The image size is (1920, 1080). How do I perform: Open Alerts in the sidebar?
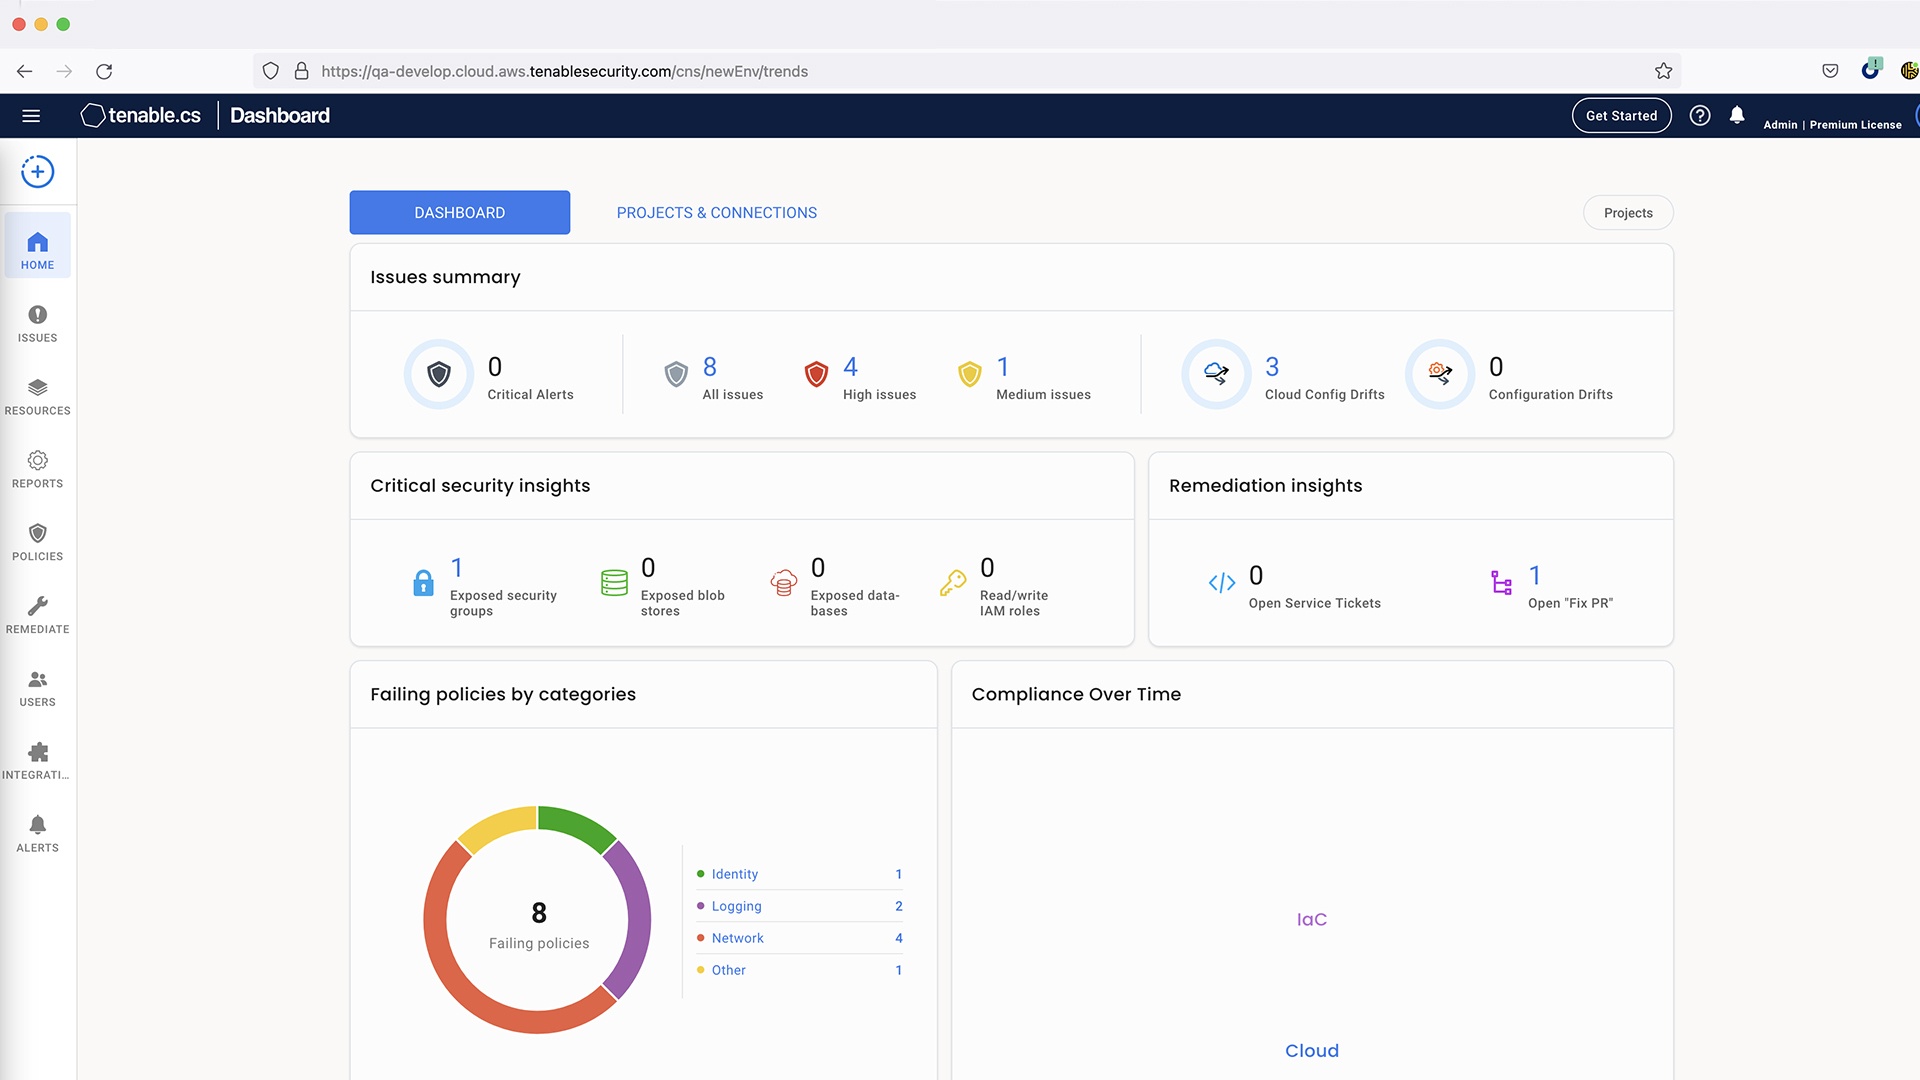[x=38, y=834]
